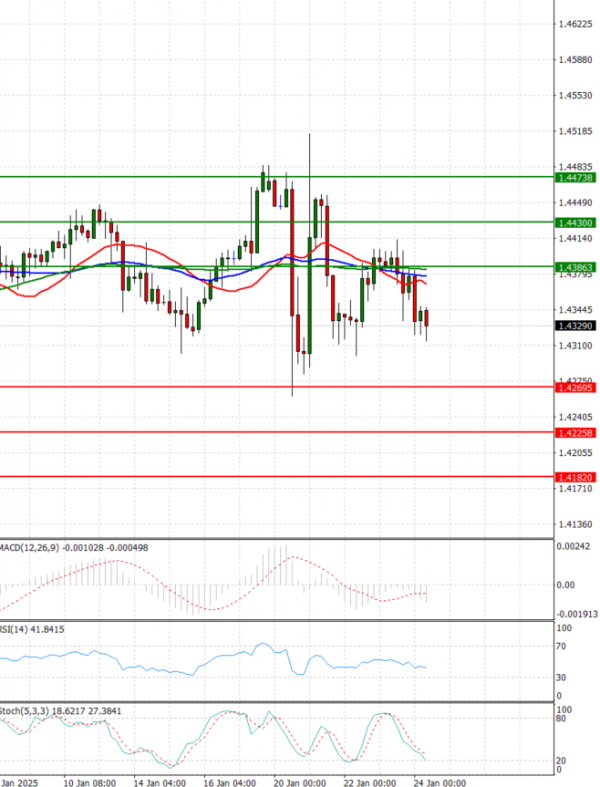This screenshot has height=787, width=600.
Task: Click the 1.43863 green price label
Action: pos(575,267)
